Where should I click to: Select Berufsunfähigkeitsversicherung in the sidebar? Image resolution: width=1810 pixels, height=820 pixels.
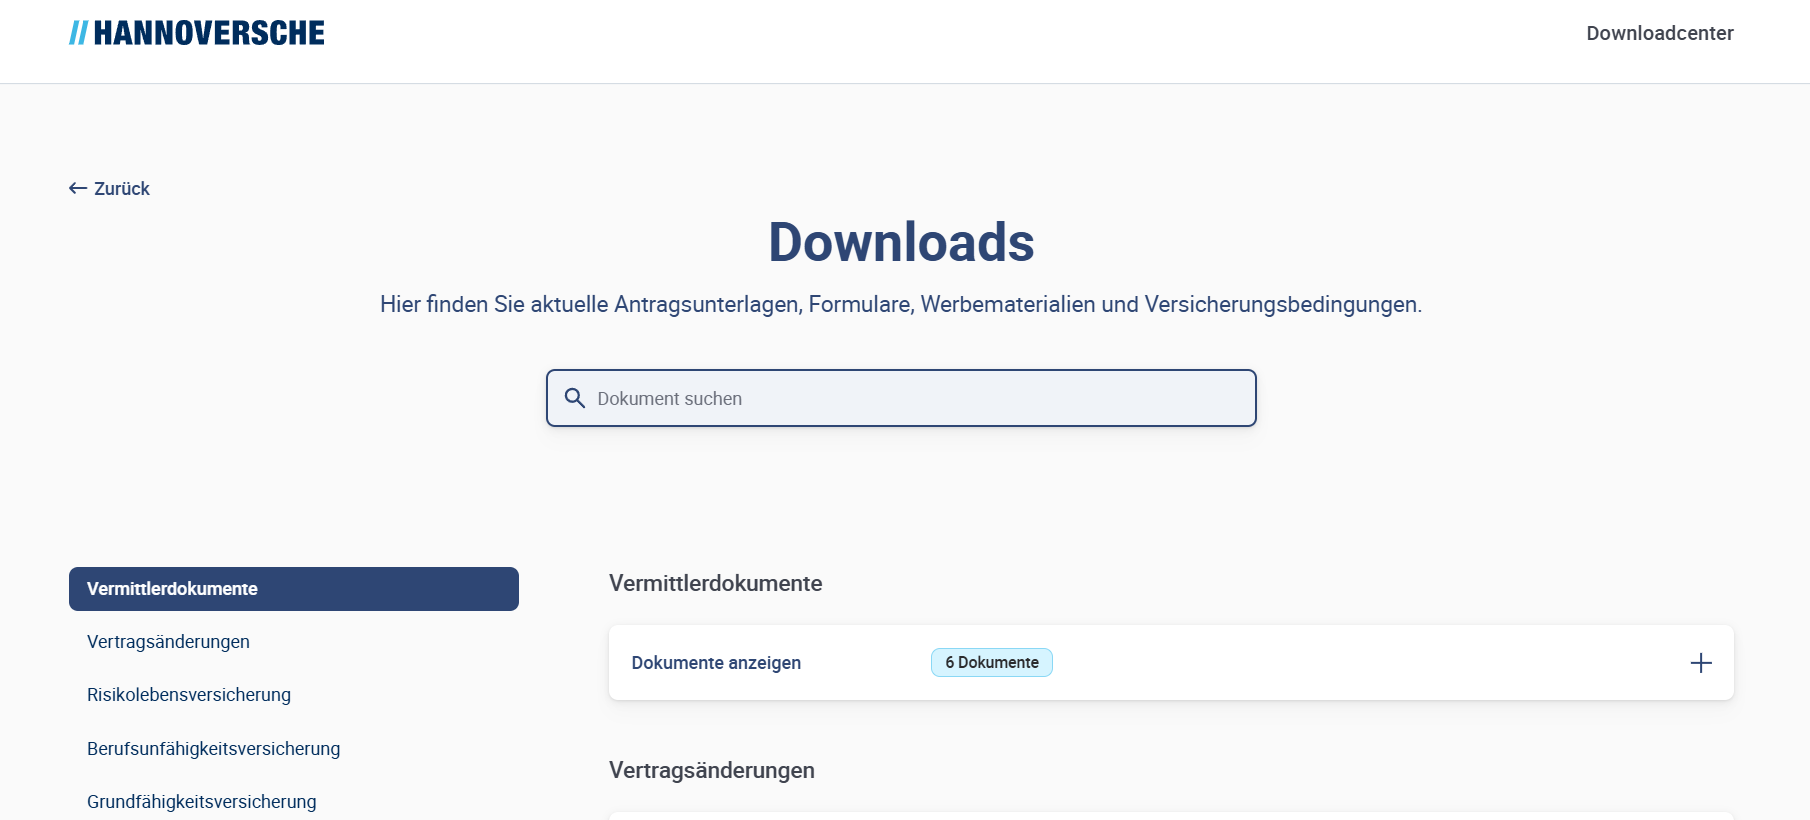213,749
